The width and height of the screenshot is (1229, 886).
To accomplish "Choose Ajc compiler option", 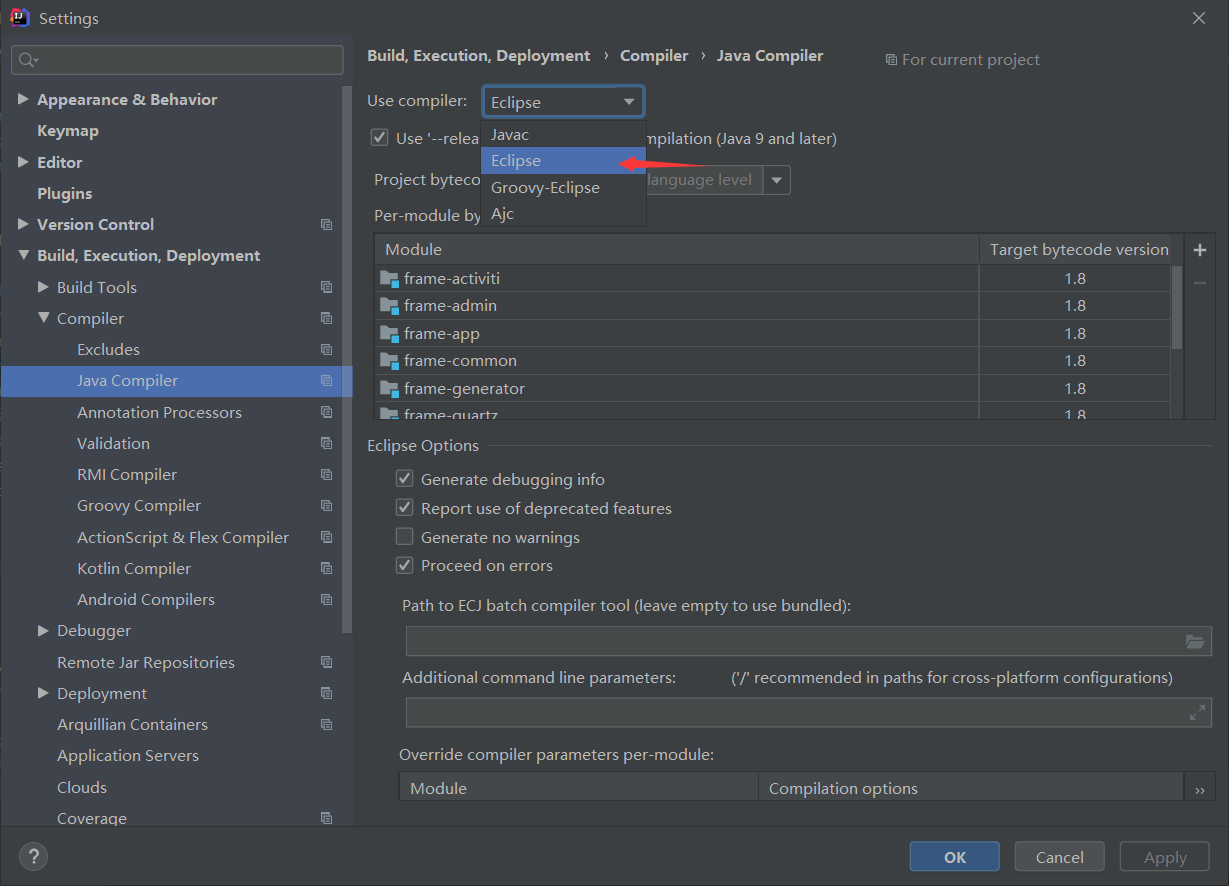I will tap(563, 213).
